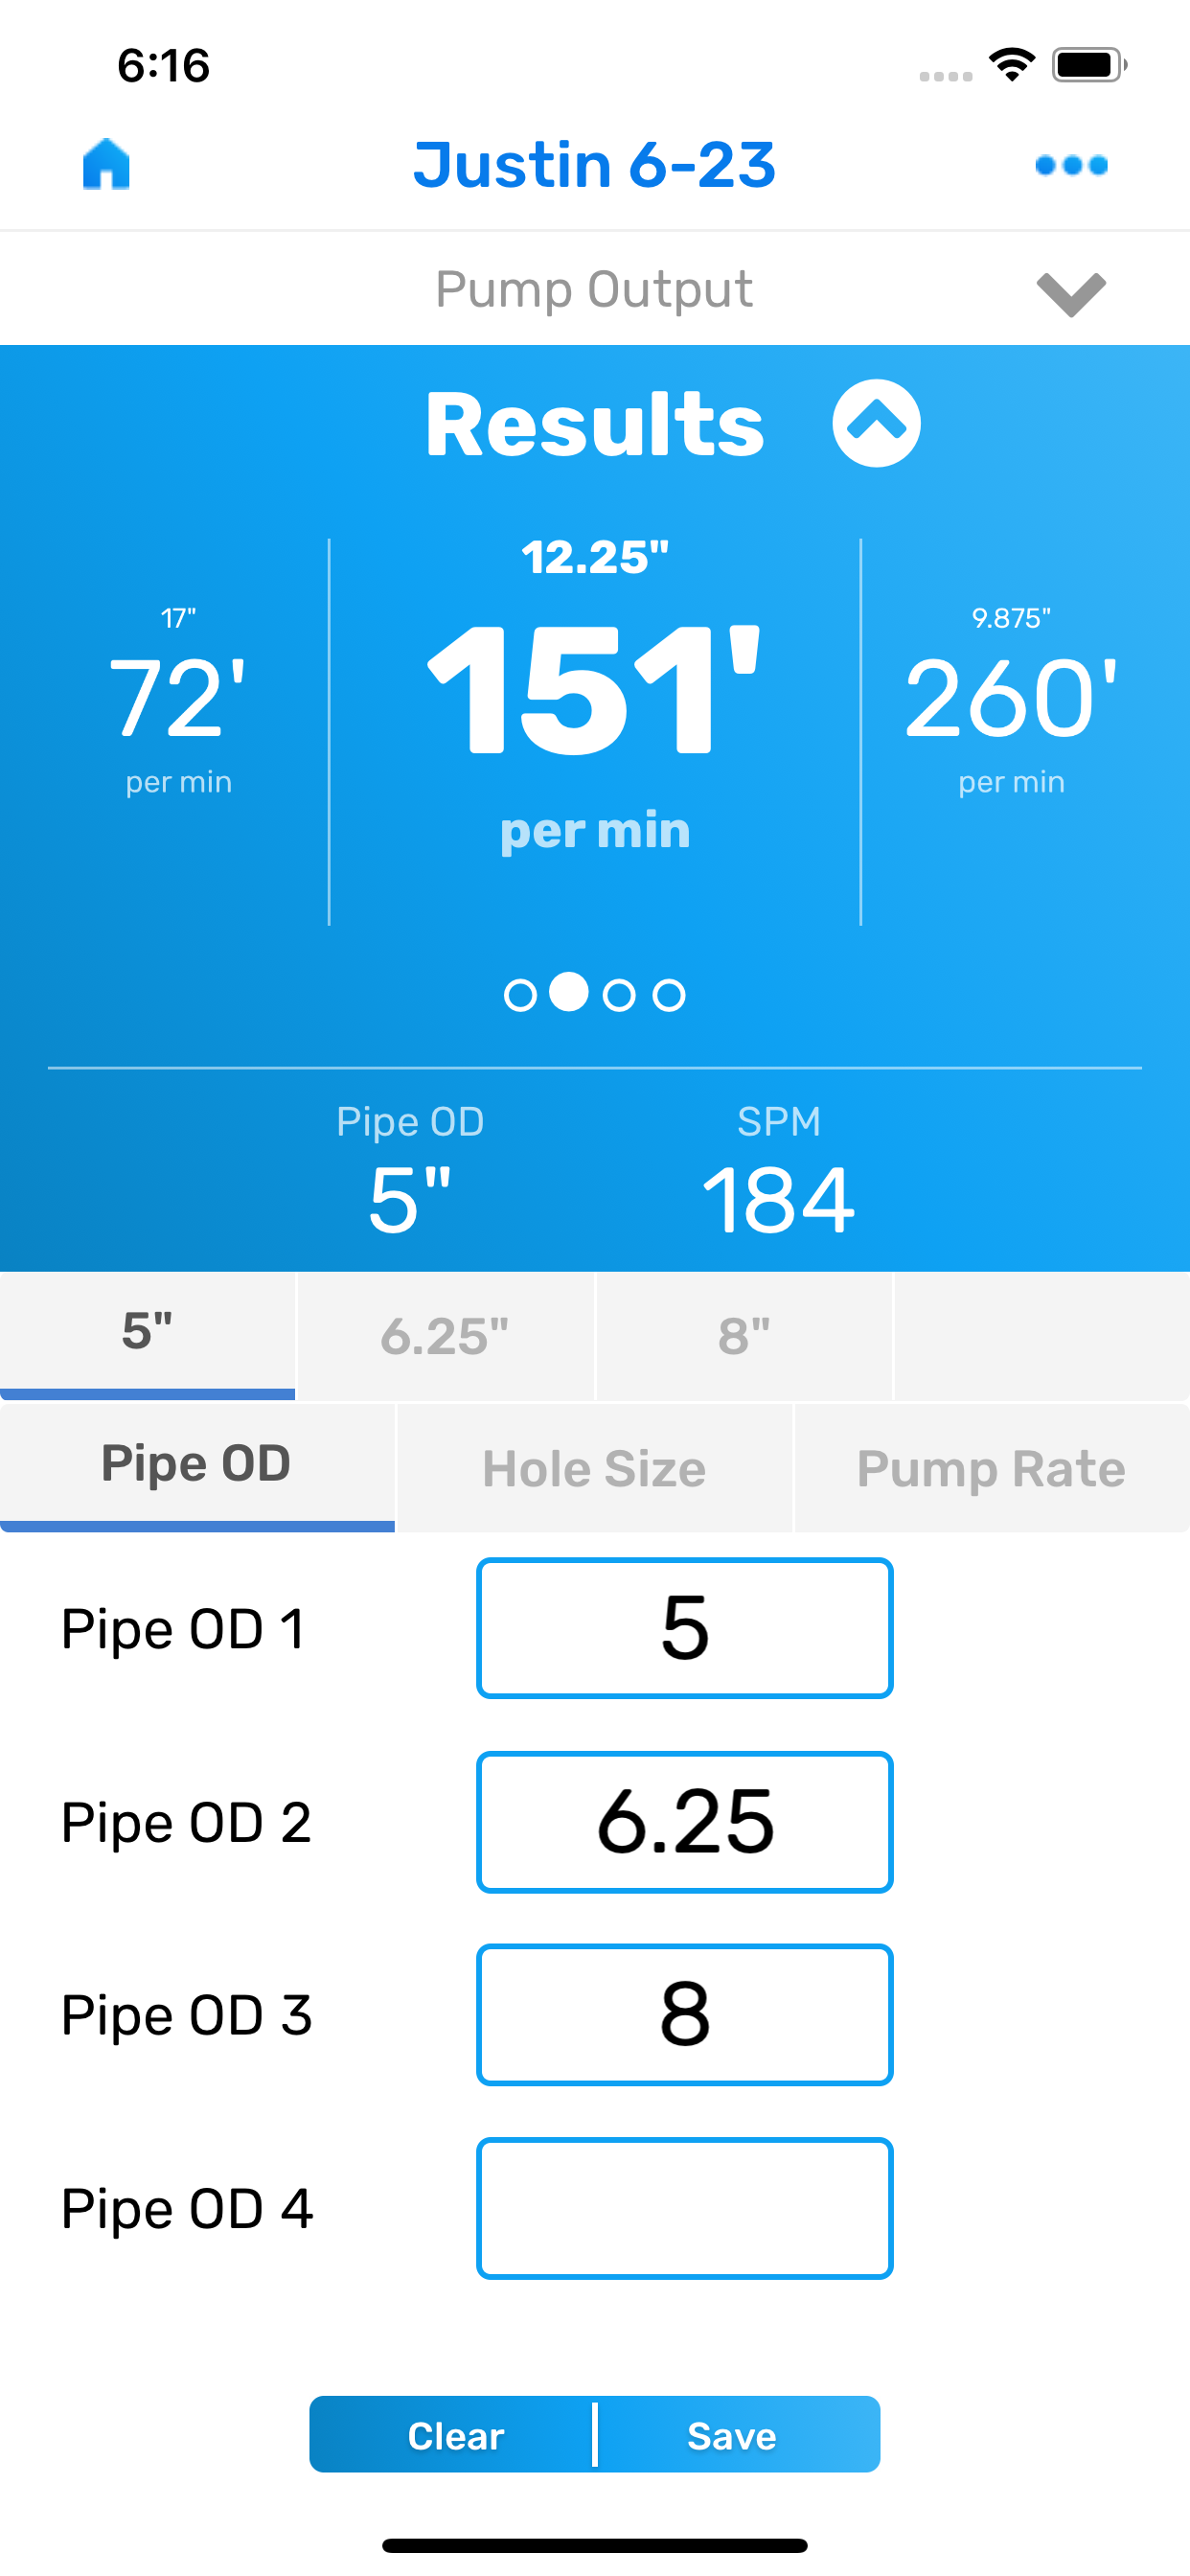The image size is (1190, 2576).
Task: Go to the first results page dot
Action: pyautogui.click(x=520, y=995)
